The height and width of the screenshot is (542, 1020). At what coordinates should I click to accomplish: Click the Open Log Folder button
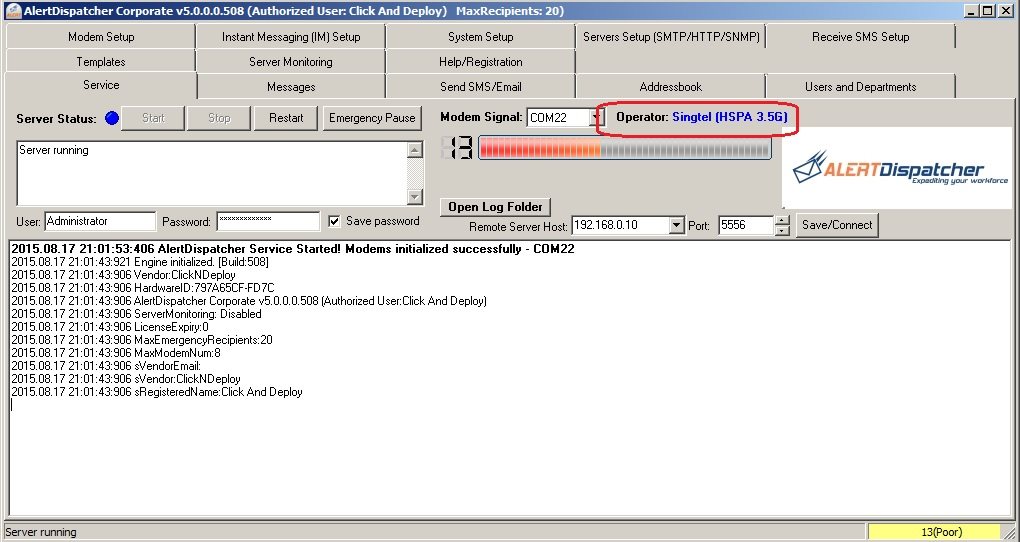pos(496,207)
